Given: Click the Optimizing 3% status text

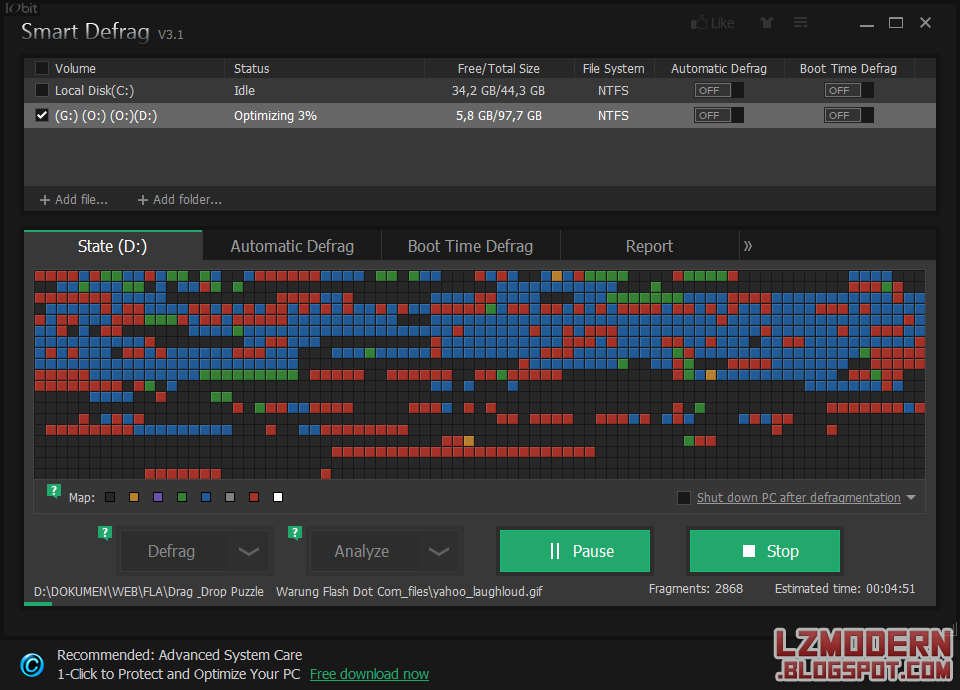Looking at the screenshot, I should point(275,116).
